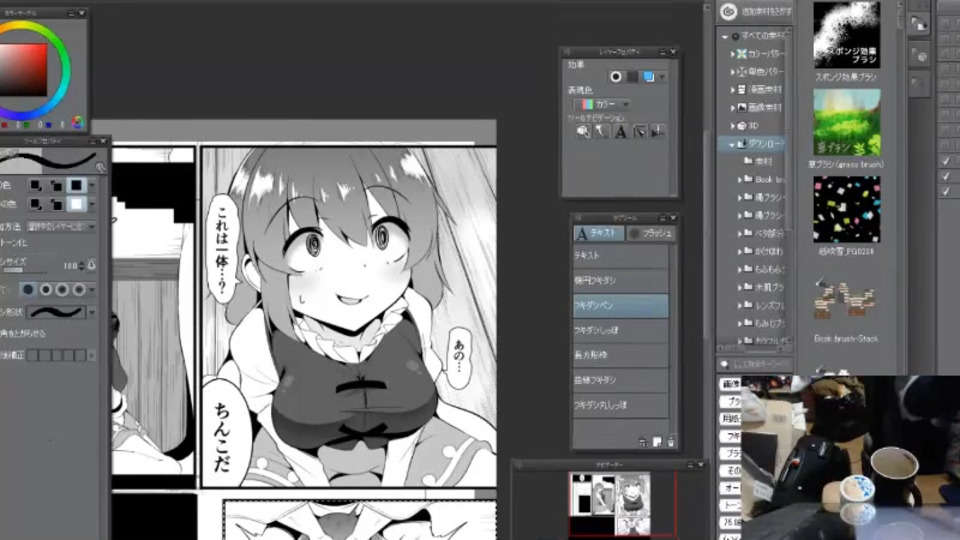Click inside the red saturation square
This screenshot has height=540, width=960.
click(x=23, y=70)
